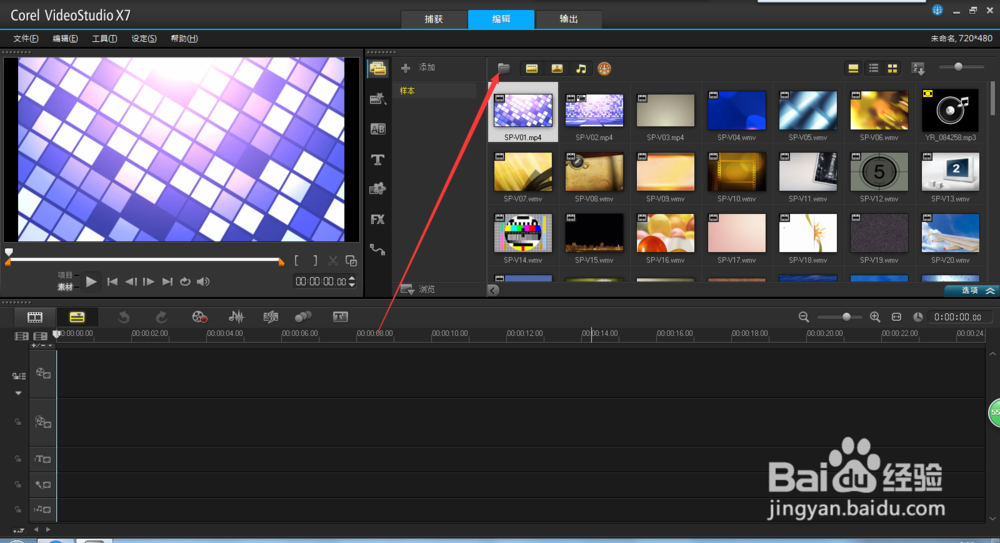Viewport: 1000px width, 543px height.
Task: Open the Title (T) library
Action: coord(378,160)
